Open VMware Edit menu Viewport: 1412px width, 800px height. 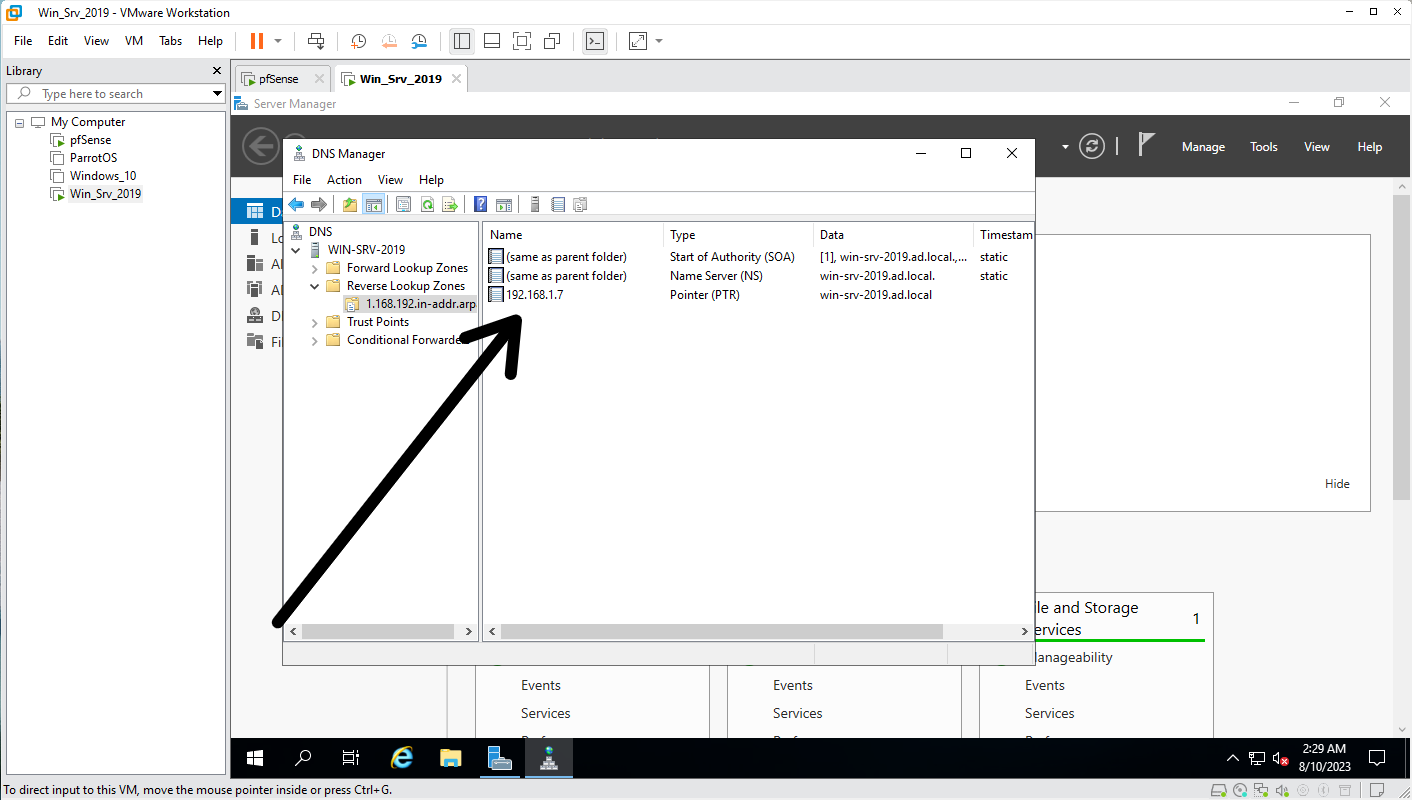coord(58,41)
